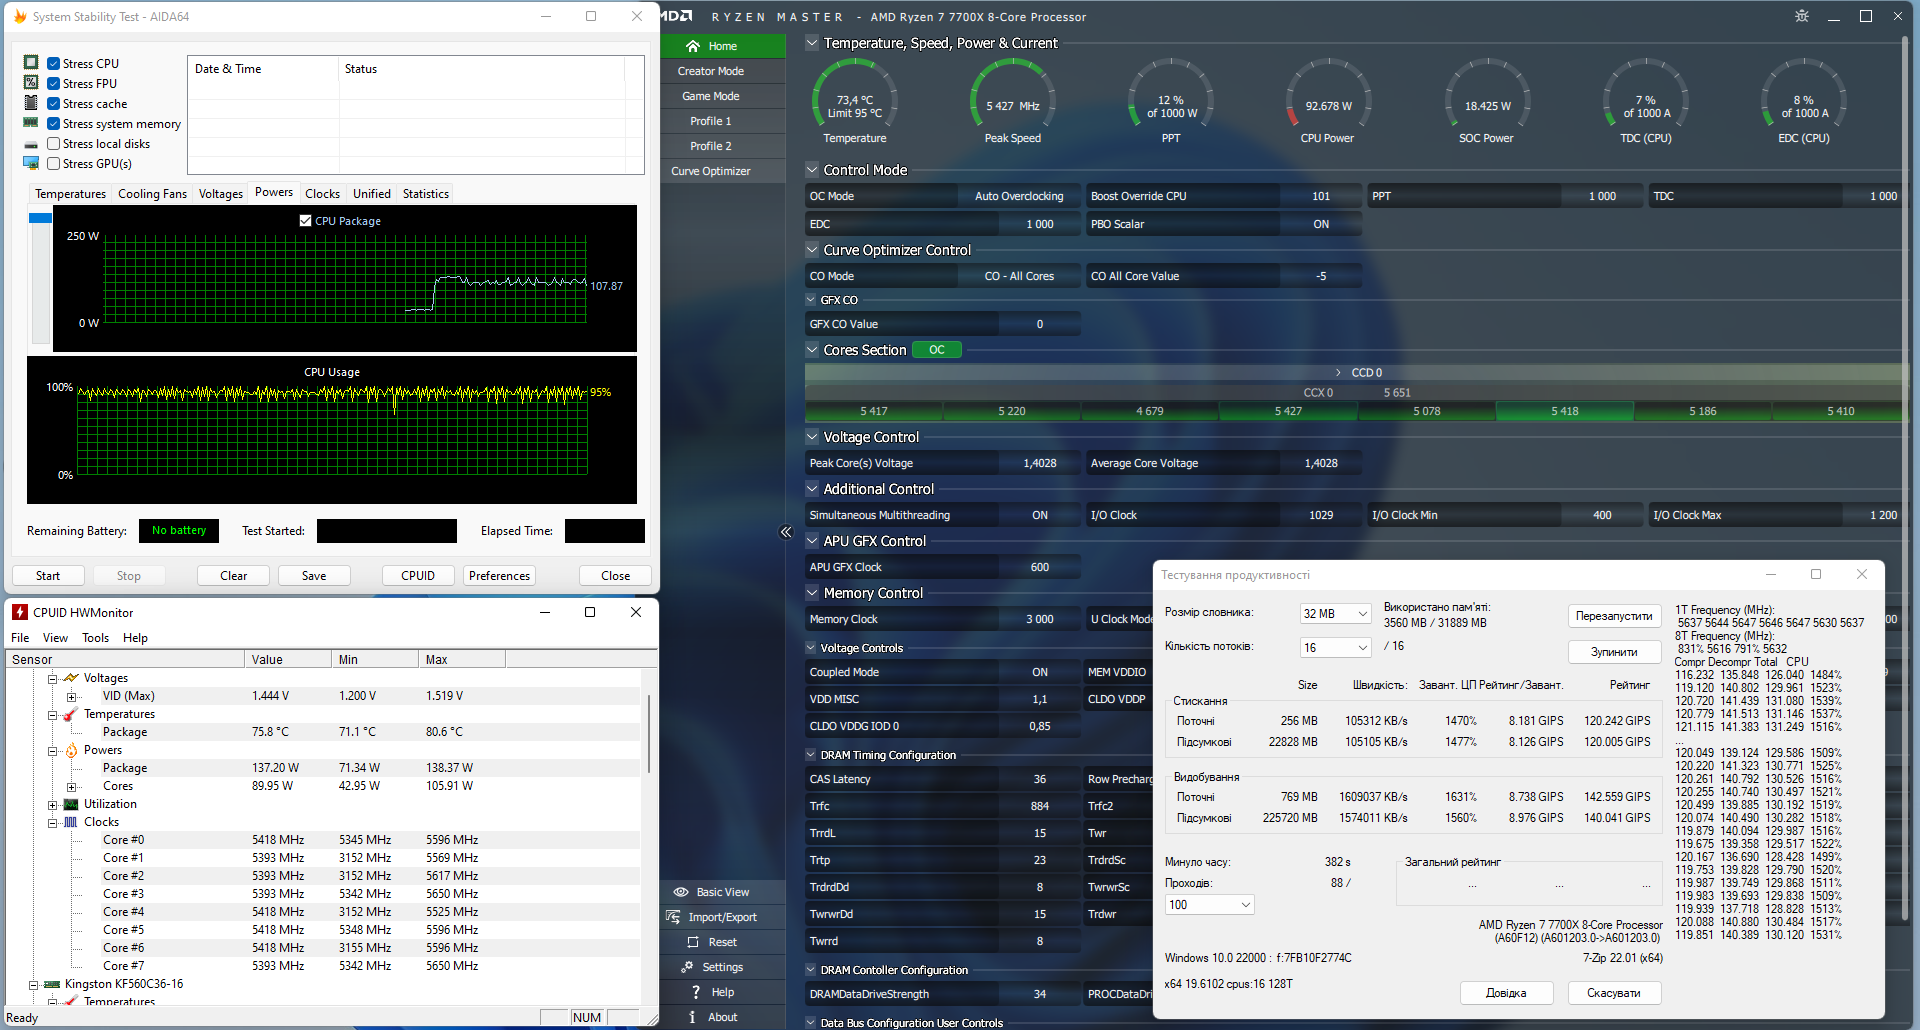The width and height of the screenshot is (1920, 1030).
Task: Enable the Stress local disks checkbox
Action: [x=54, y=143]
